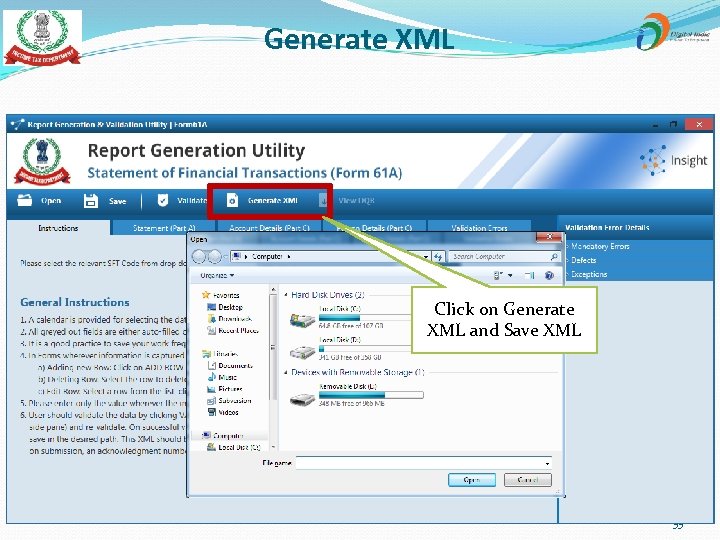This screenshot has height=540, width=720.
Task: Click the address bar refresh icon
Action: [438, 256]
